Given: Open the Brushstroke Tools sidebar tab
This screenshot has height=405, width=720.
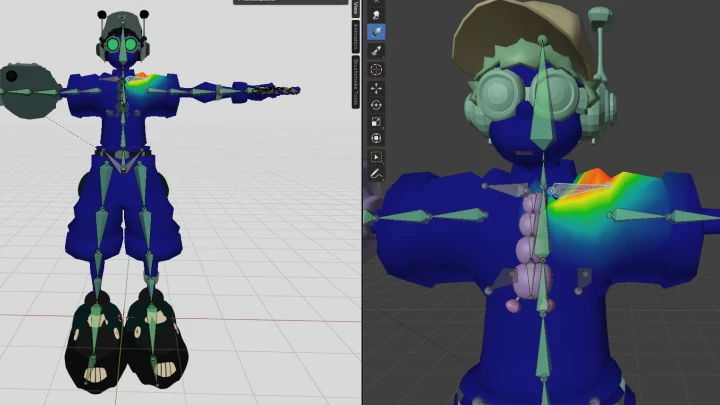Looking at the screenshot, I should point(356,82).
